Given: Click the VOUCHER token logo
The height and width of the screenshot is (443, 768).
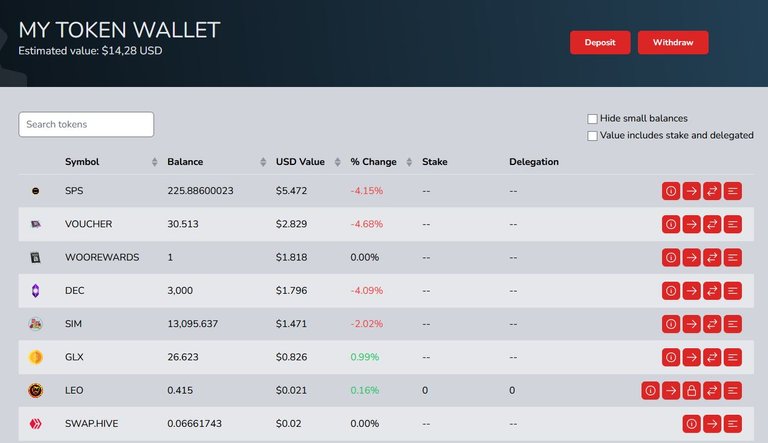Looking at the screenshot, I should click(36, 224).
